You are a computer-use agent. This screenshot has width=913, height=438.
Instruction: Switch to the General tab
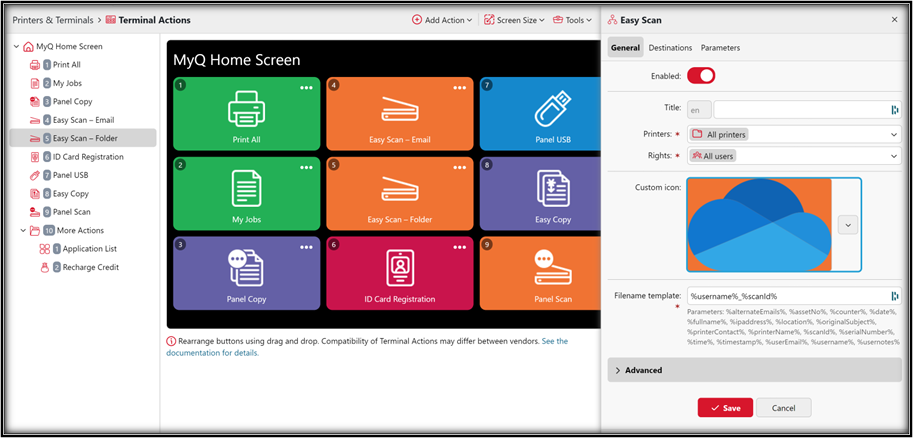click(x=625, y=48)
